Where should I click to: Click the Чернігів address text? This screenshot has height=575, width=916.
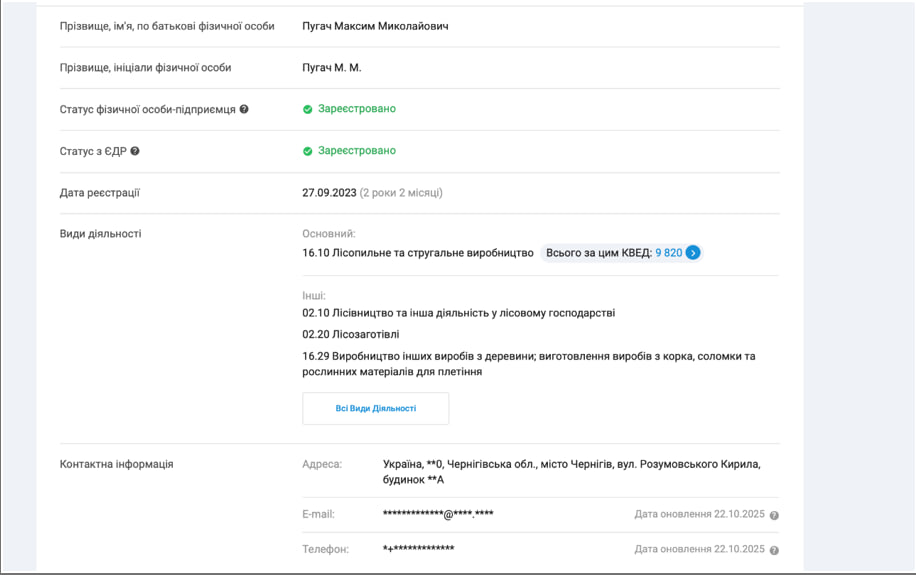(571, 471)
